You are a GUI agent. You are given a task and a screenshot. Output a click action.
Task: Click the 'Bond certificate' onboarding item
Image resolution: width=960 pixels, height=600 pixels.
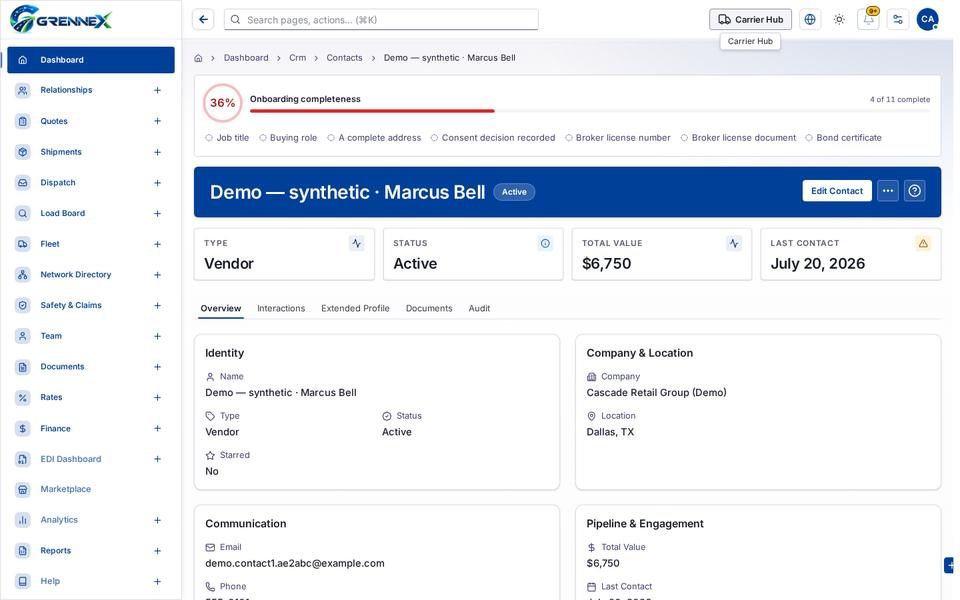843,138
